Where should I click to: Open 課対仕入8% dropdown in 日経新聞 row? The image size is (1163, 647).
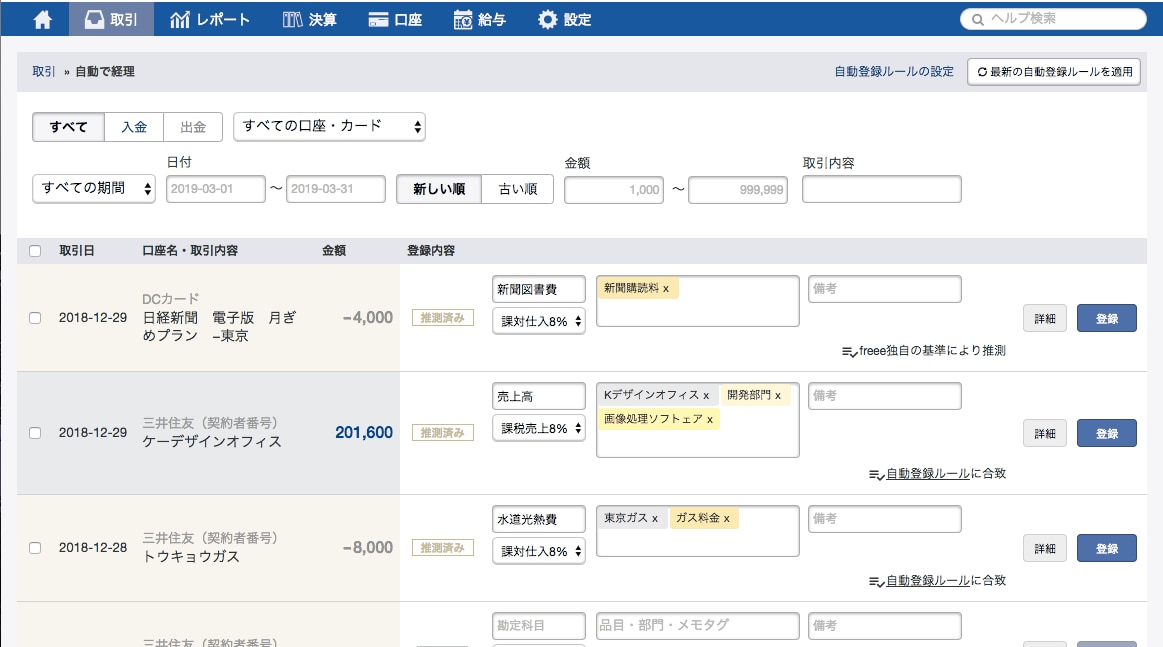tap(538, 321)
